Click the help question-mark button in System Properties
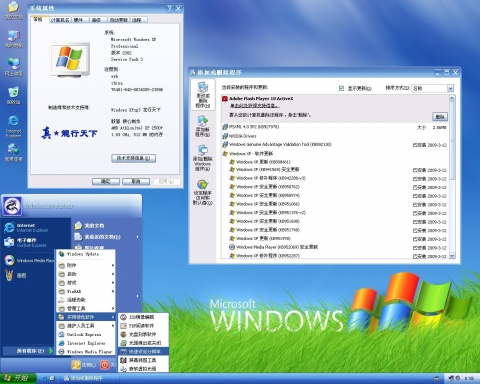 click(170, 9)
